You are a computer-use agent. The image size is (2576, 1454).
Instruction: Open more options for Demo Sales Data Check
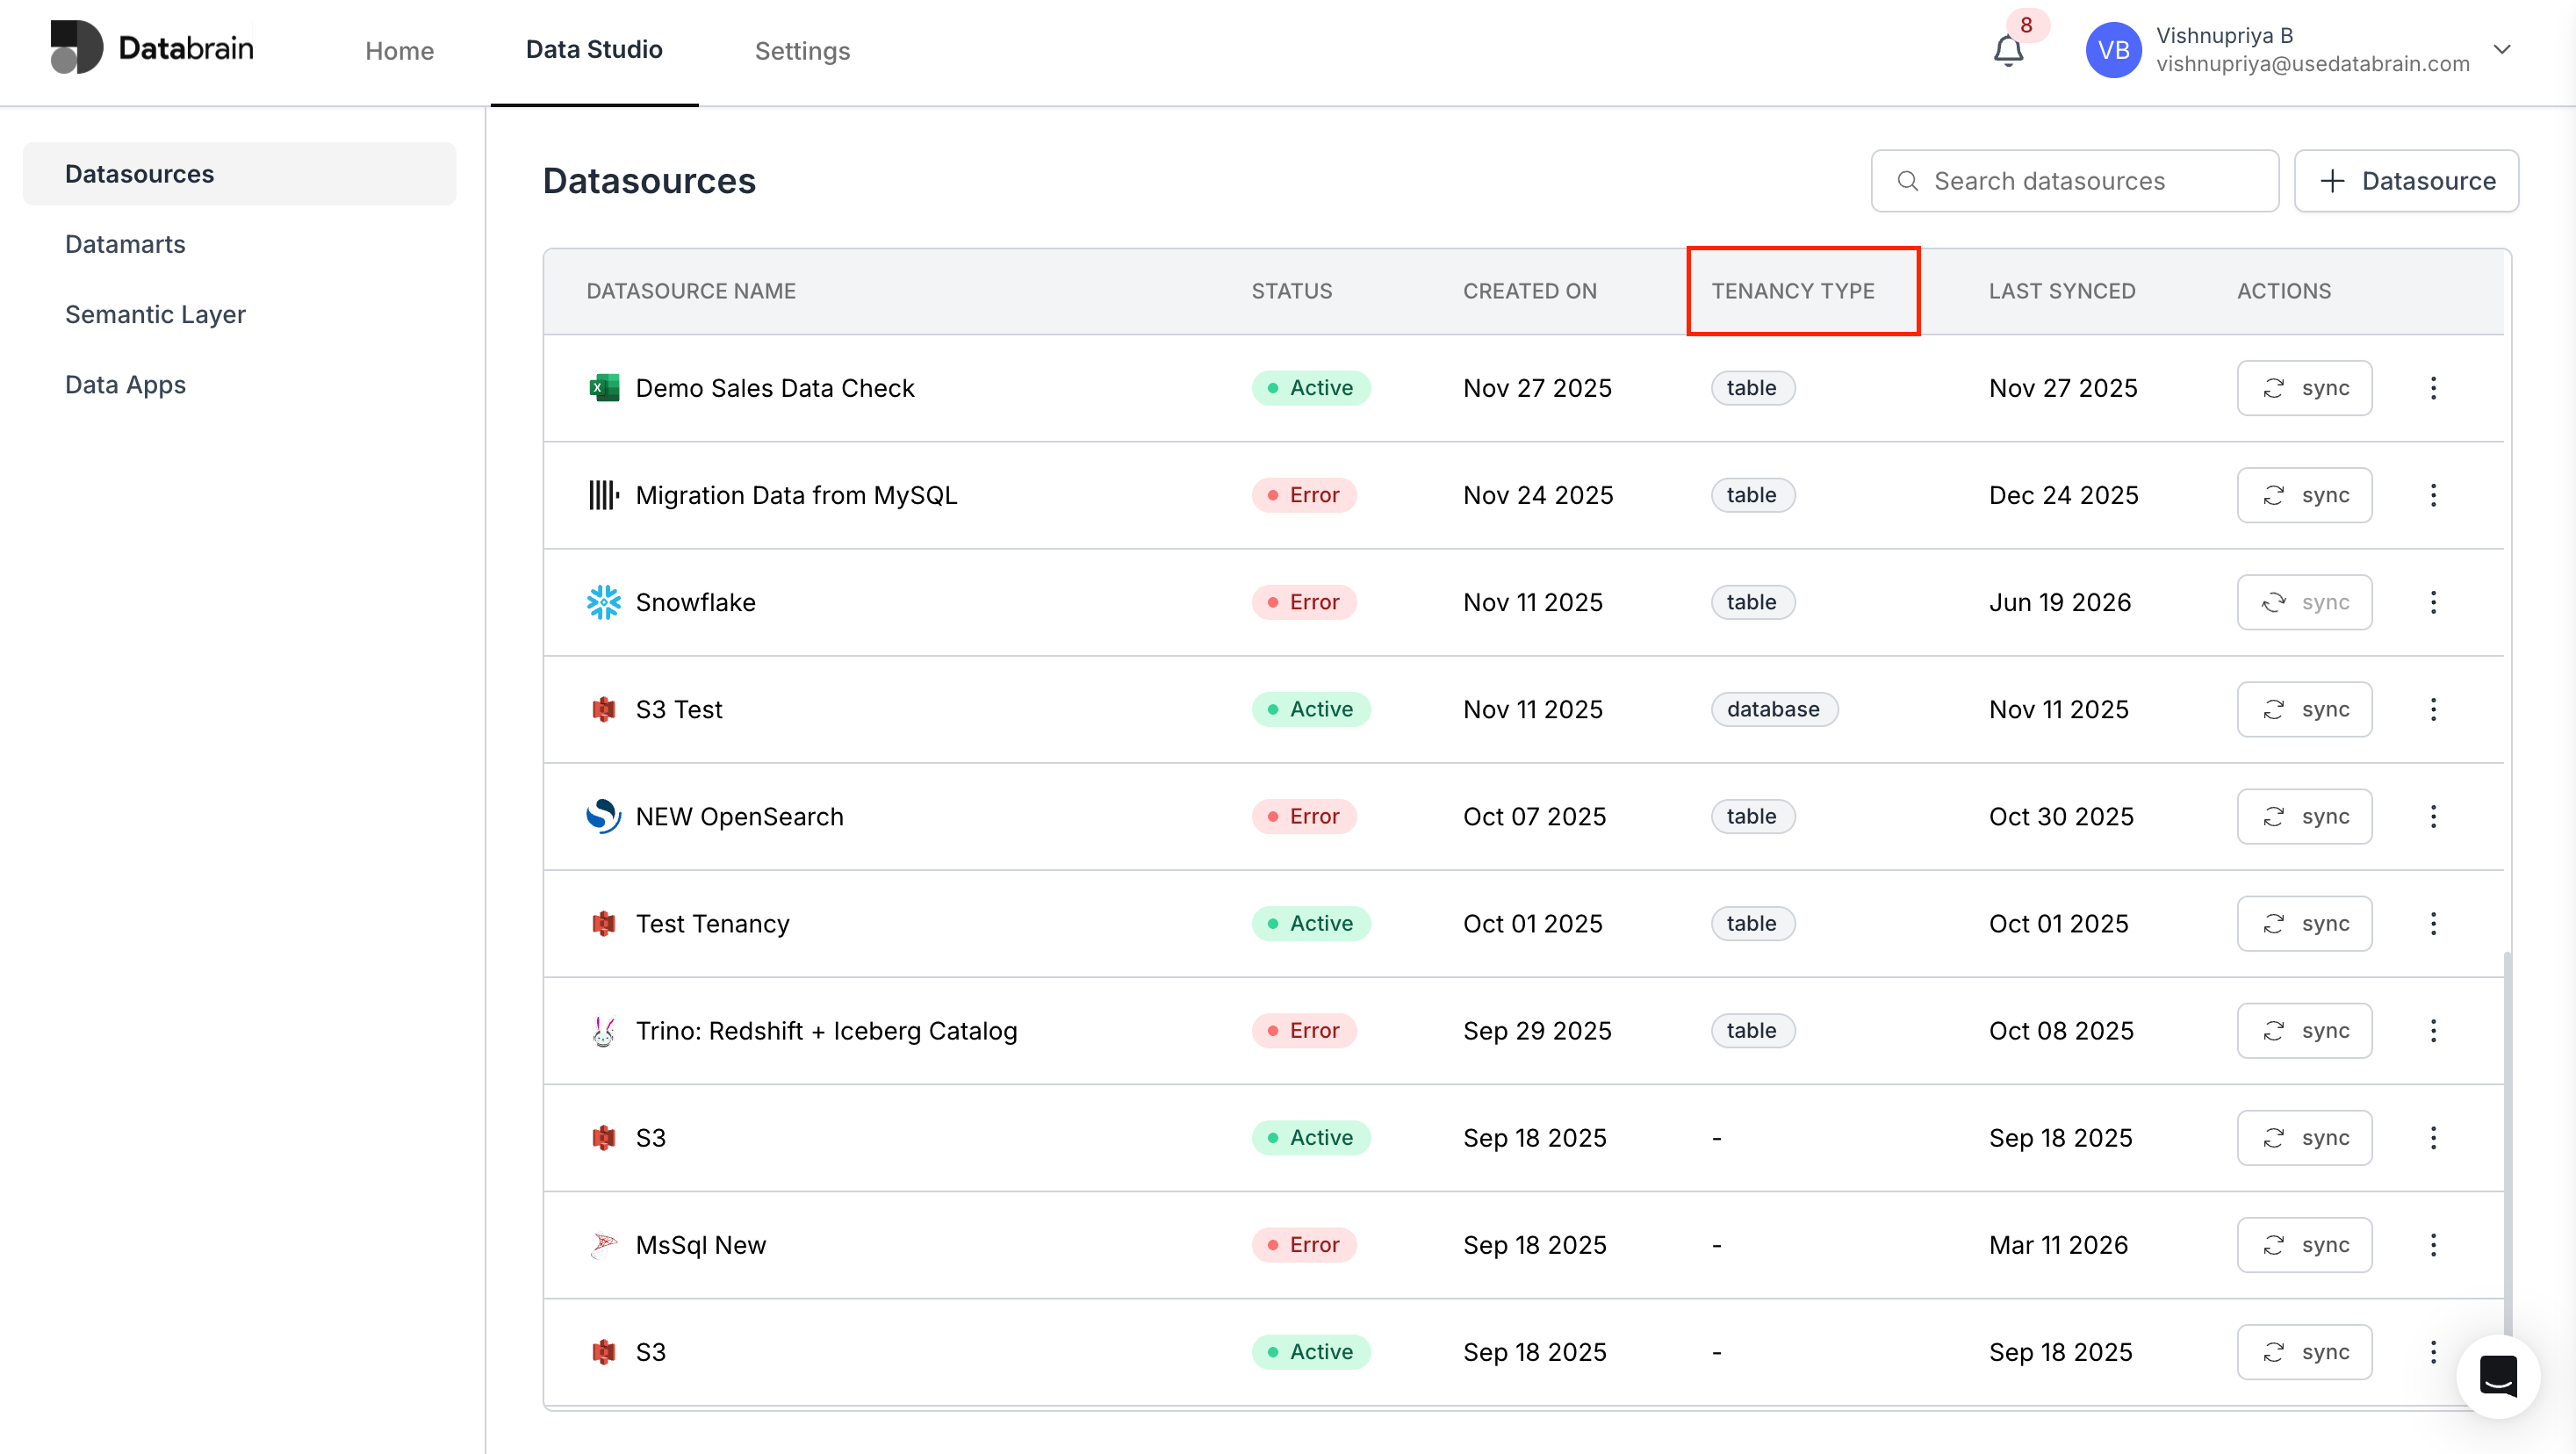pyautogui.click(x=2433, y=388)
